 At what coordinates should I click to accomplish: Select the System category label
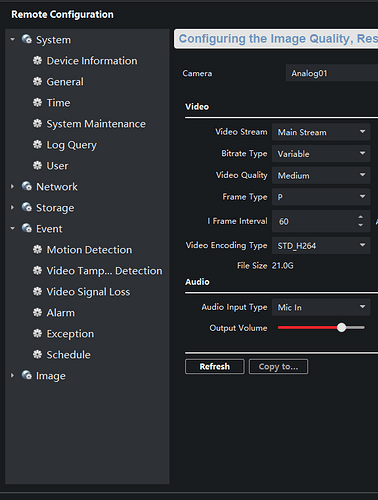click(53, 40)
